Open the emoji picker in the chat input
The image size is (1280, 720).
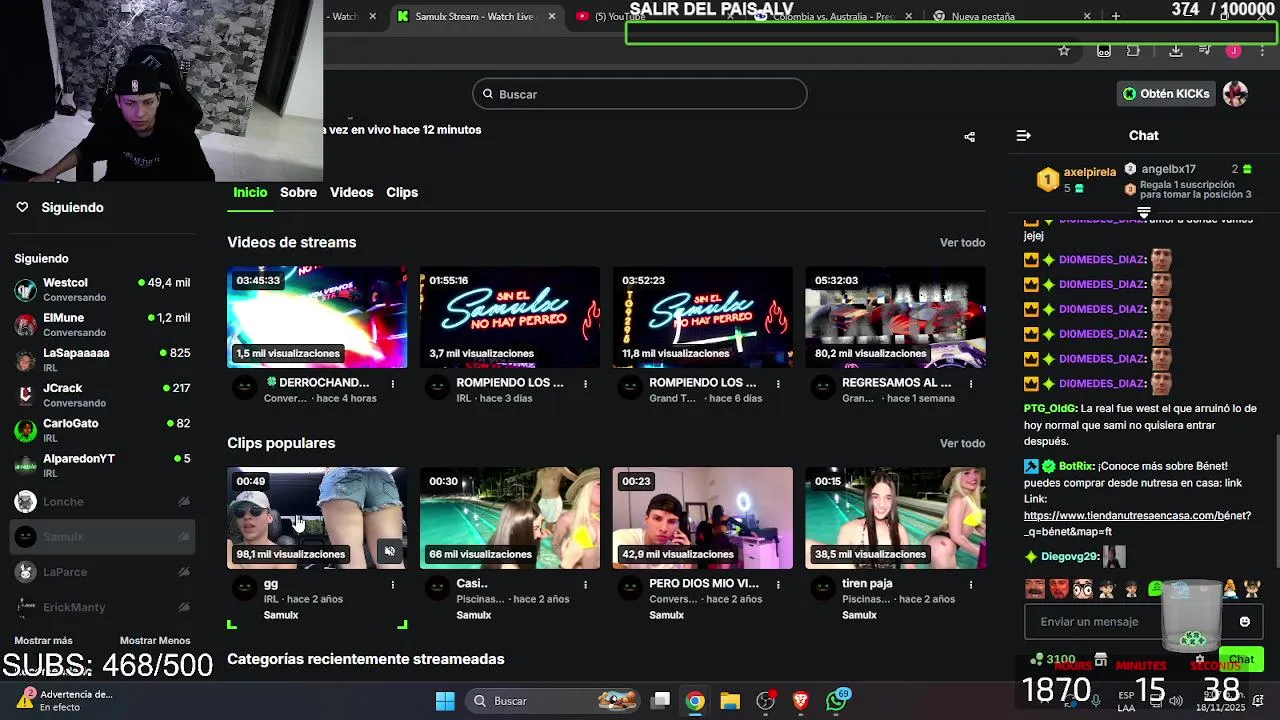1244,622
